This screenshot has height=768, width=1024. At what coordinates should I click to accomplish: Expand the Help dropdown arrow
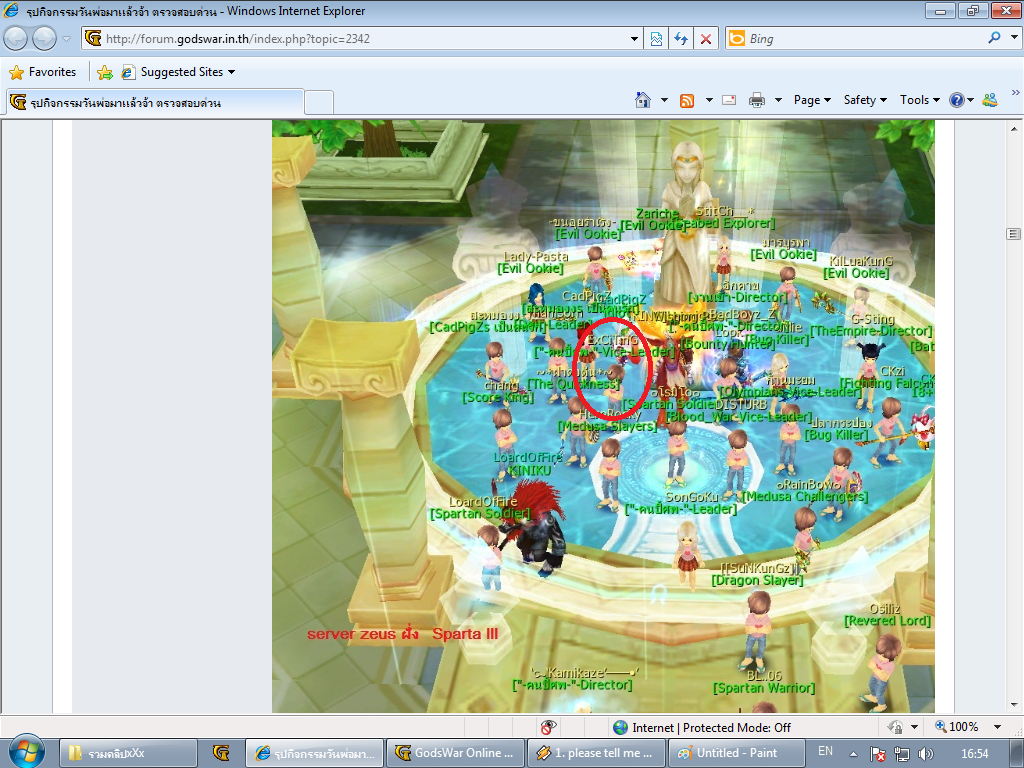970,101
